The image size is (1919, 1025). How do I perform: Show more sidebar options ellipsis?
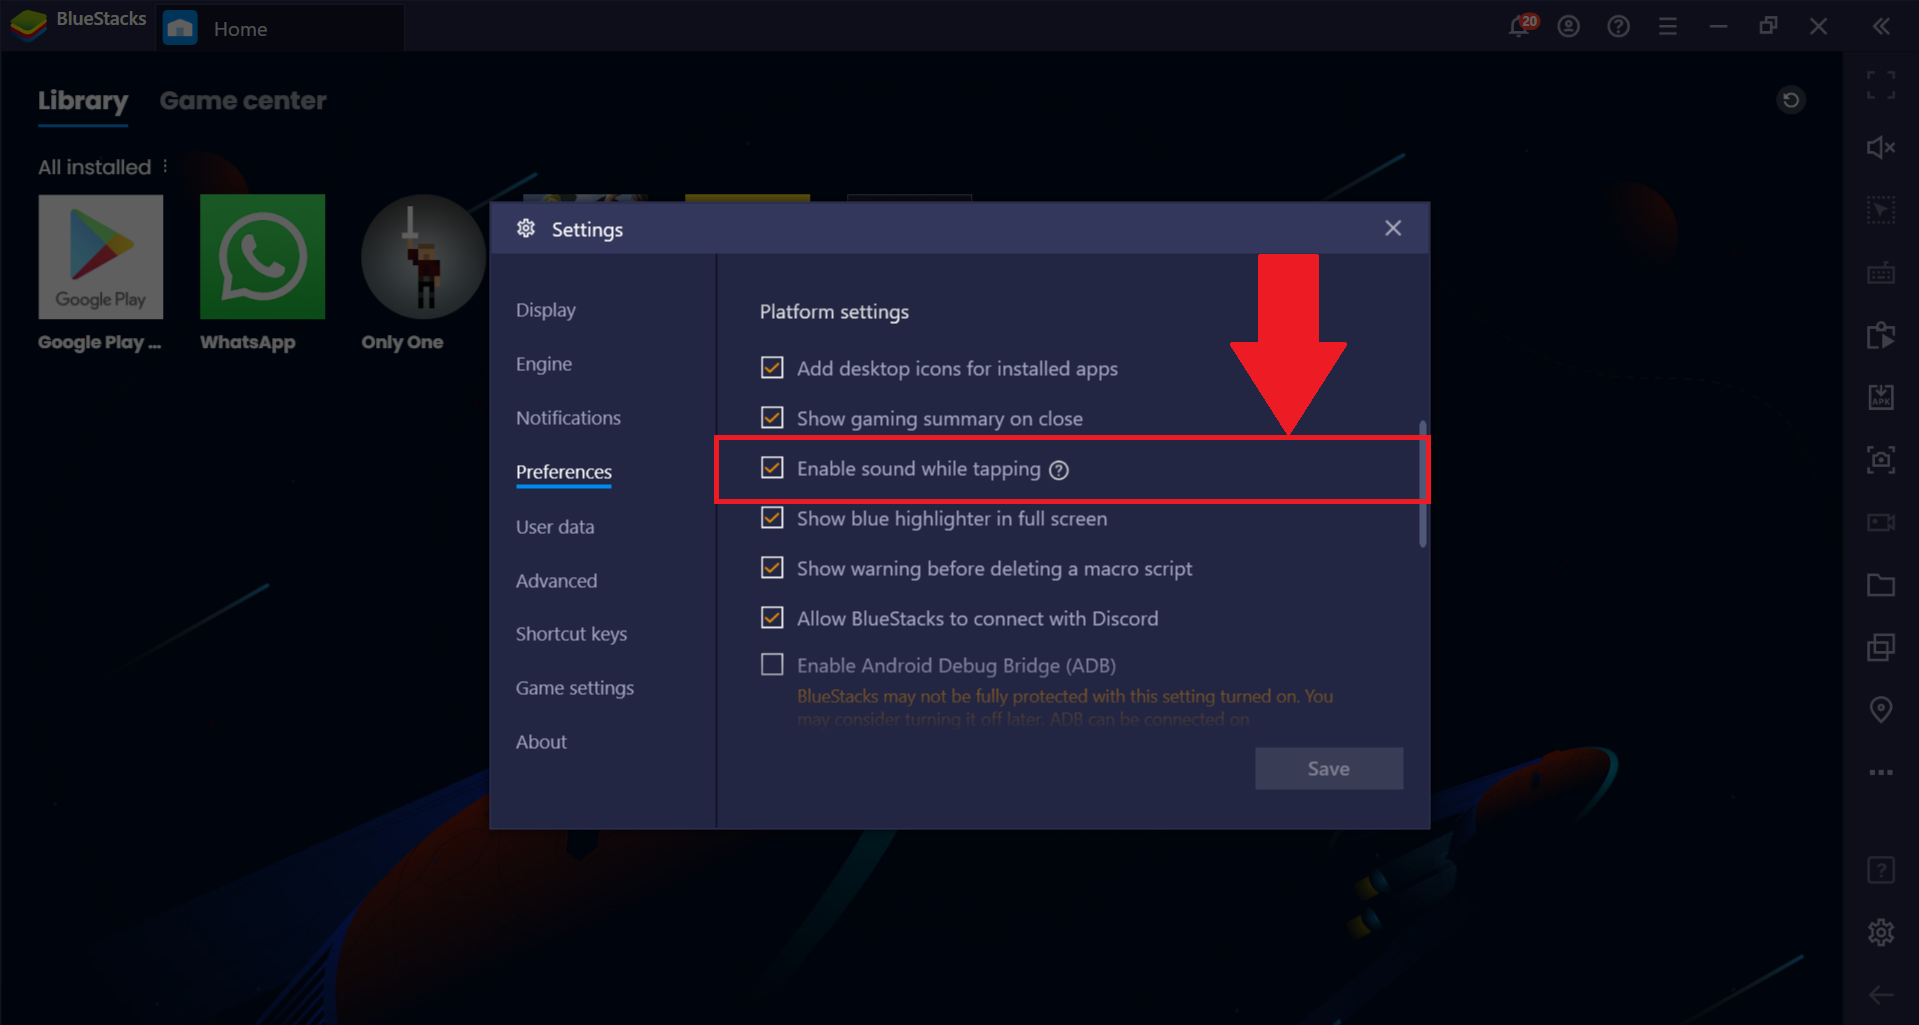coord(1881,772)
